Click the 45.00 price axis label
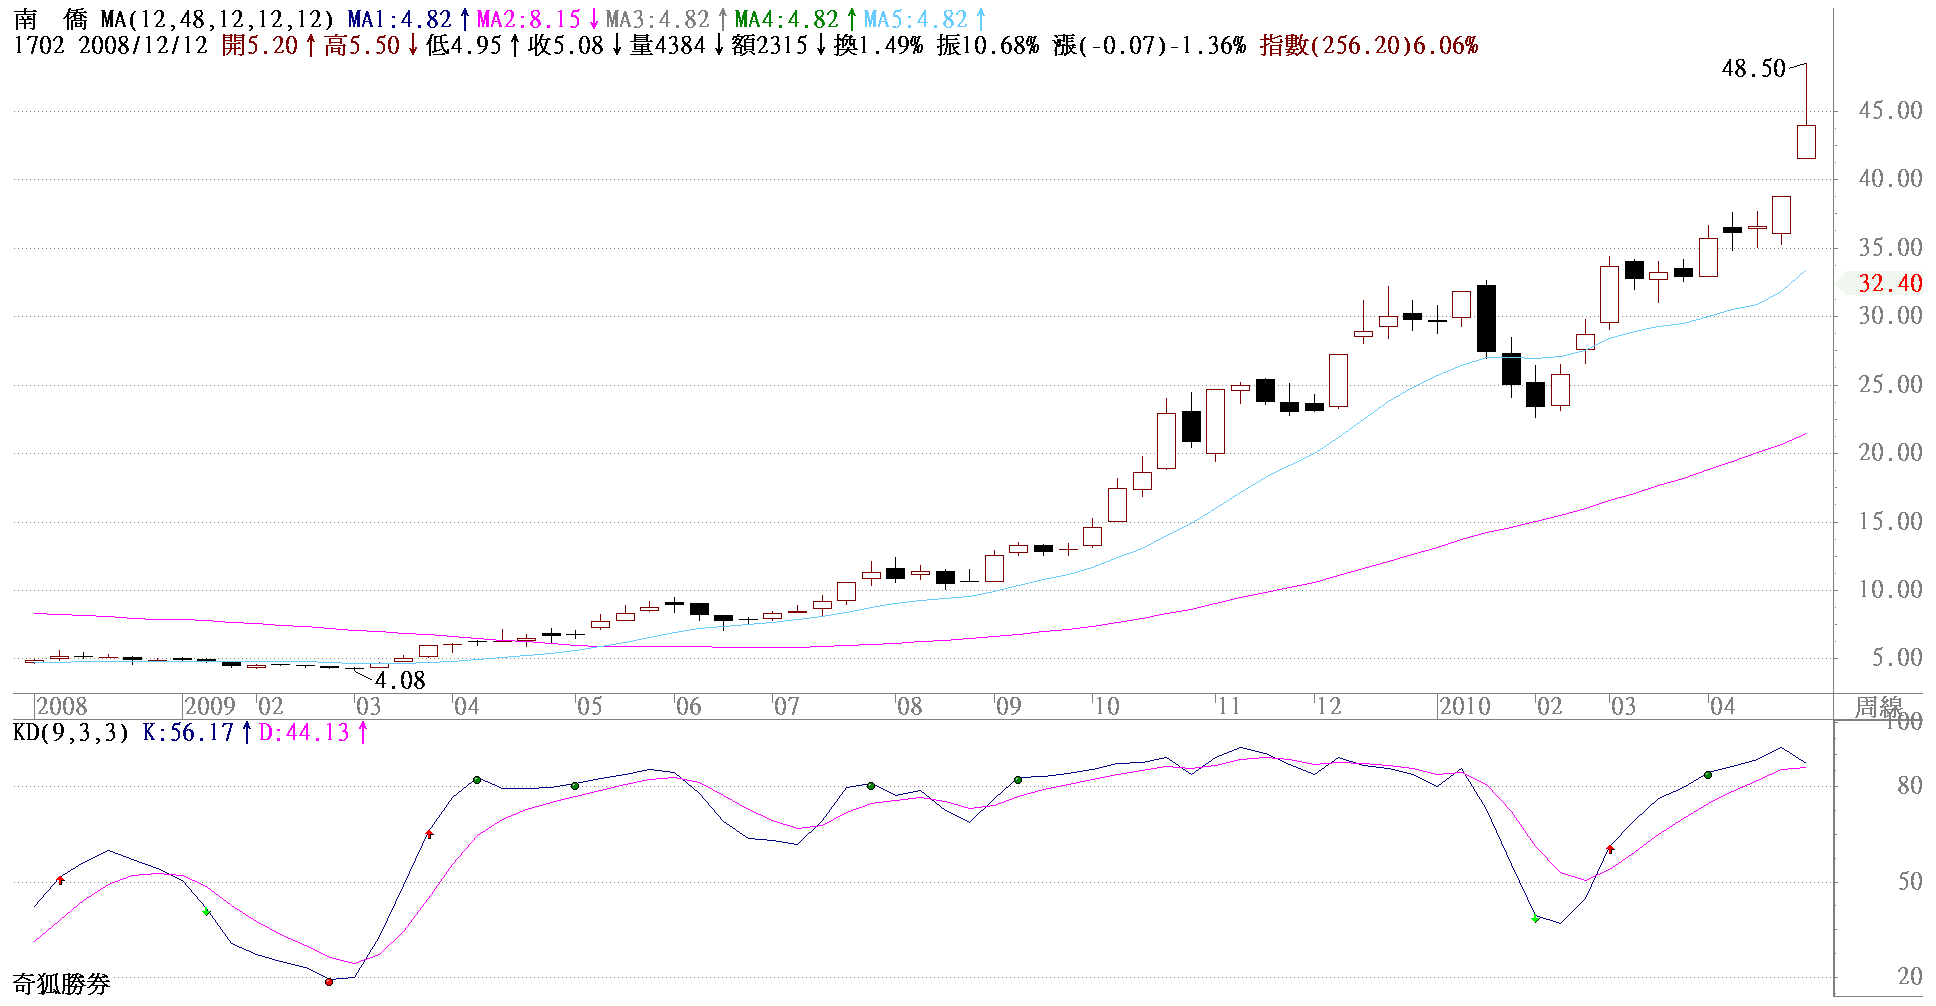Screen dimensions: 1936x1006 coord(1890,111)
